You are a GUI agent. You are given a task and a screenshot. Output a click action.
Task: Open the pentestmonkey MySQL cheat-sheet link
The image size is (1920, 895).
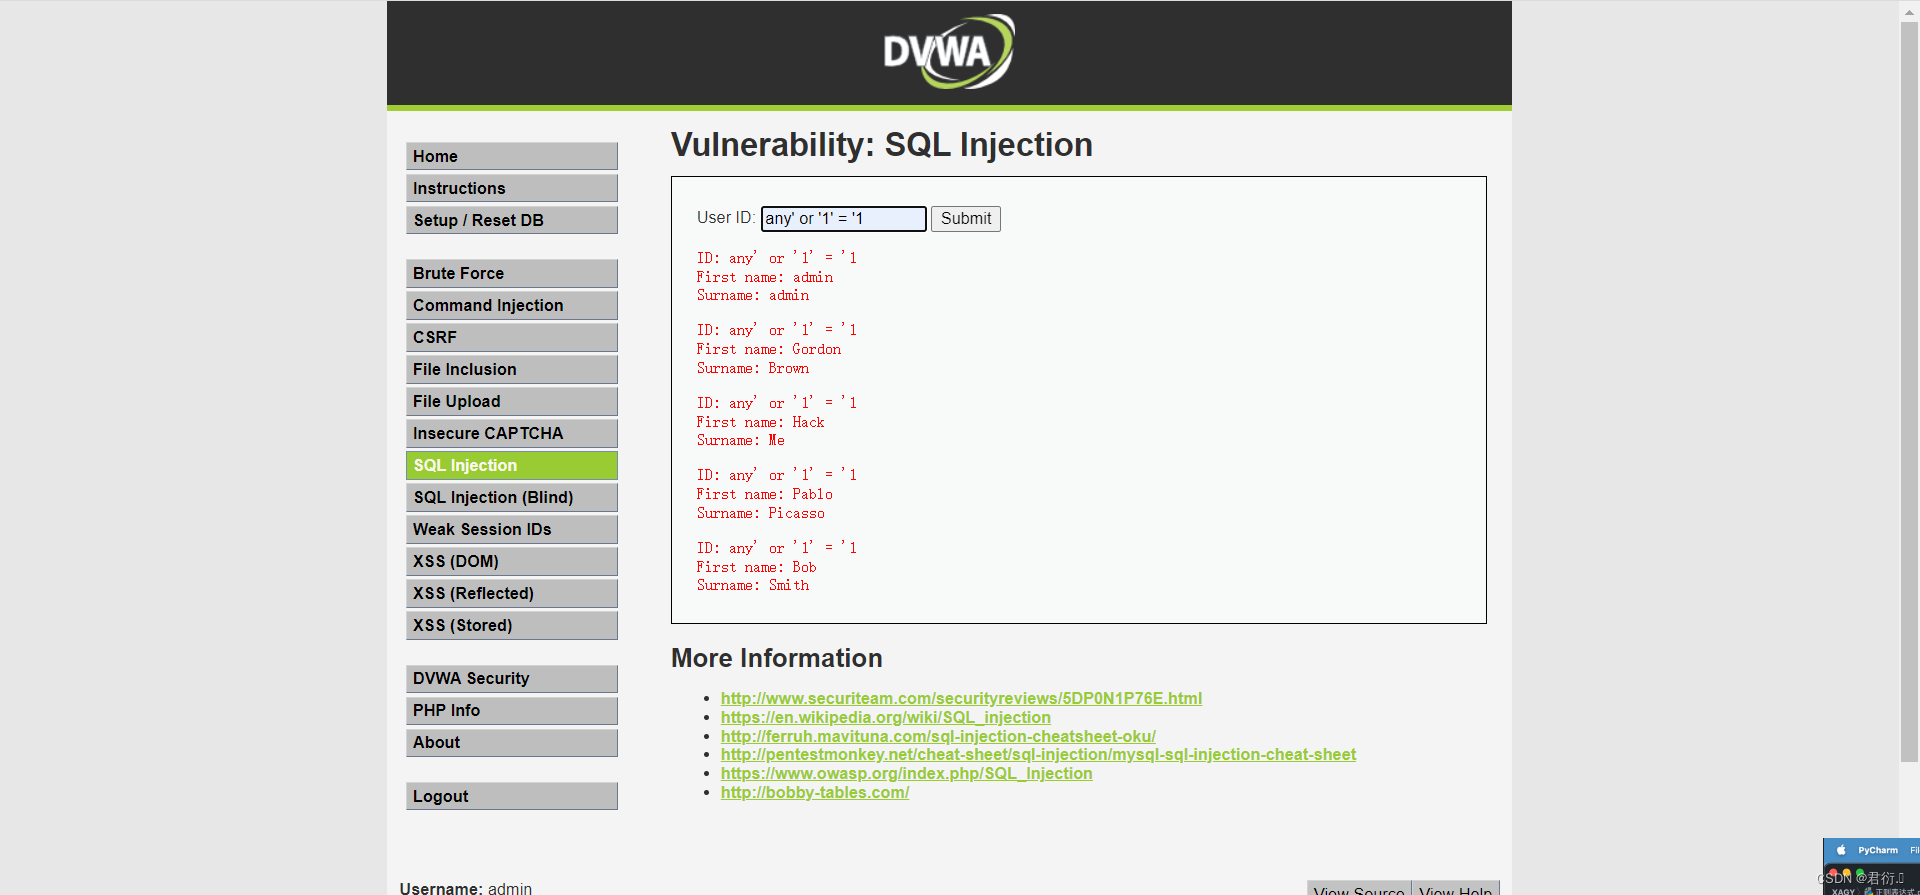(1038, 754)
